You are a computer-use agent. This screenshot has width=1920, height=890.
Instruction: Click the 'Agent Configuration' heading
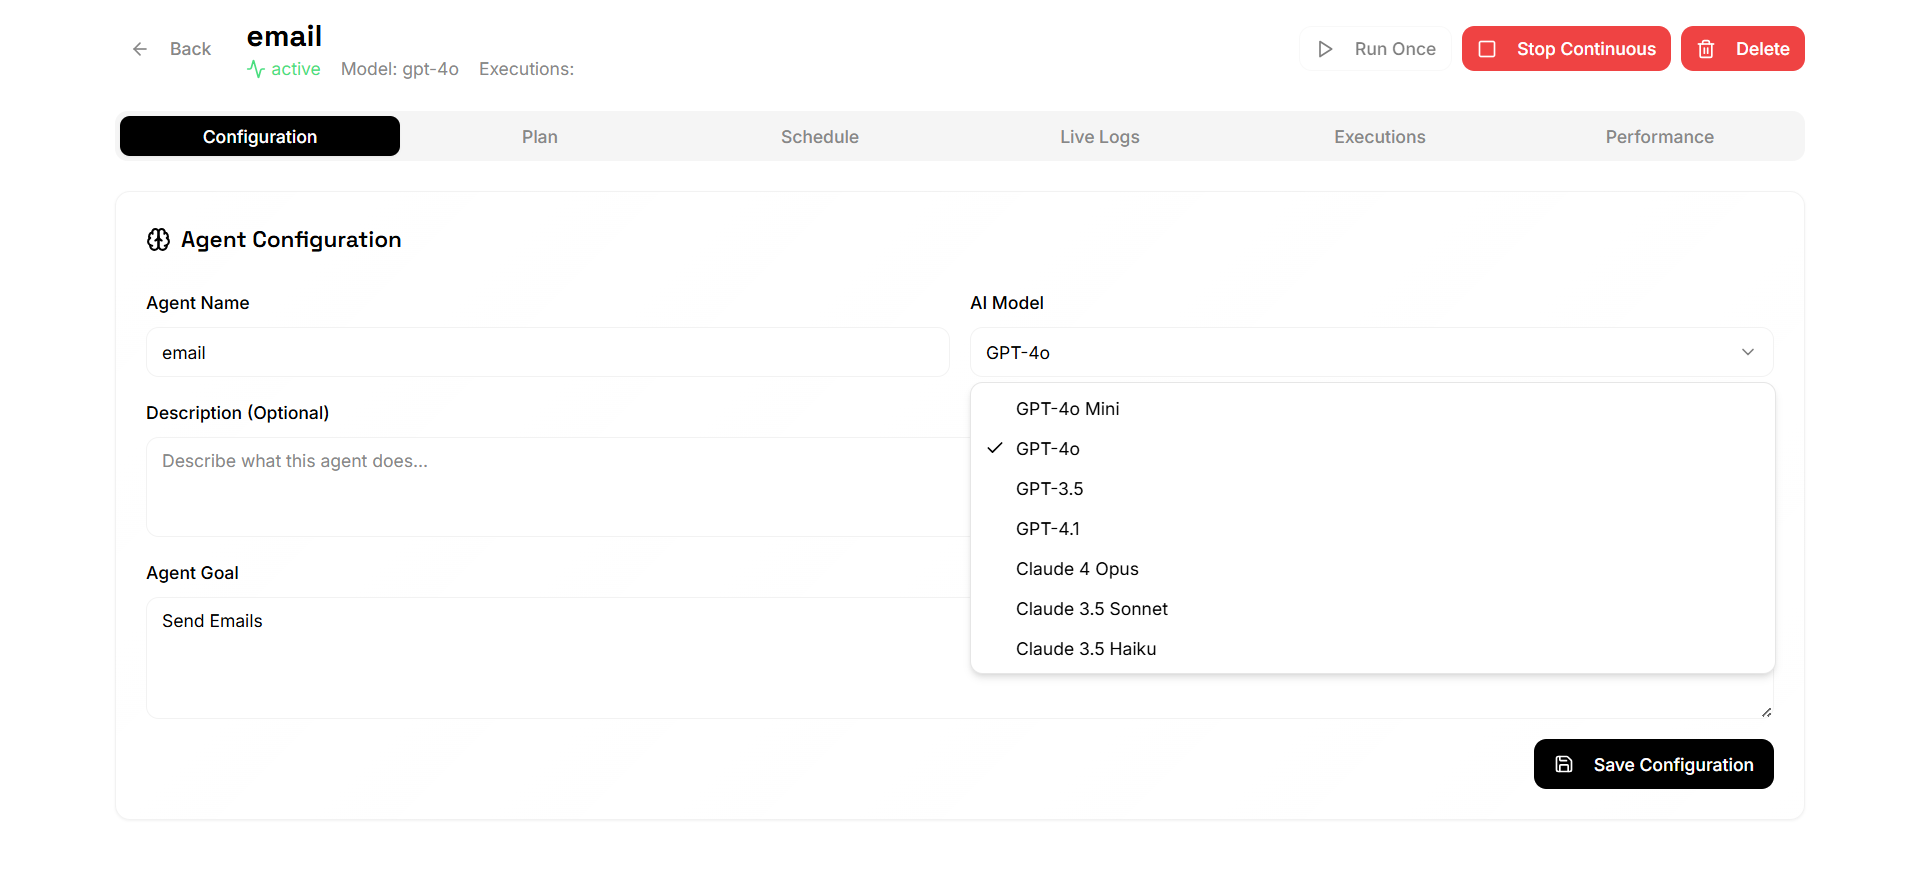291,240
